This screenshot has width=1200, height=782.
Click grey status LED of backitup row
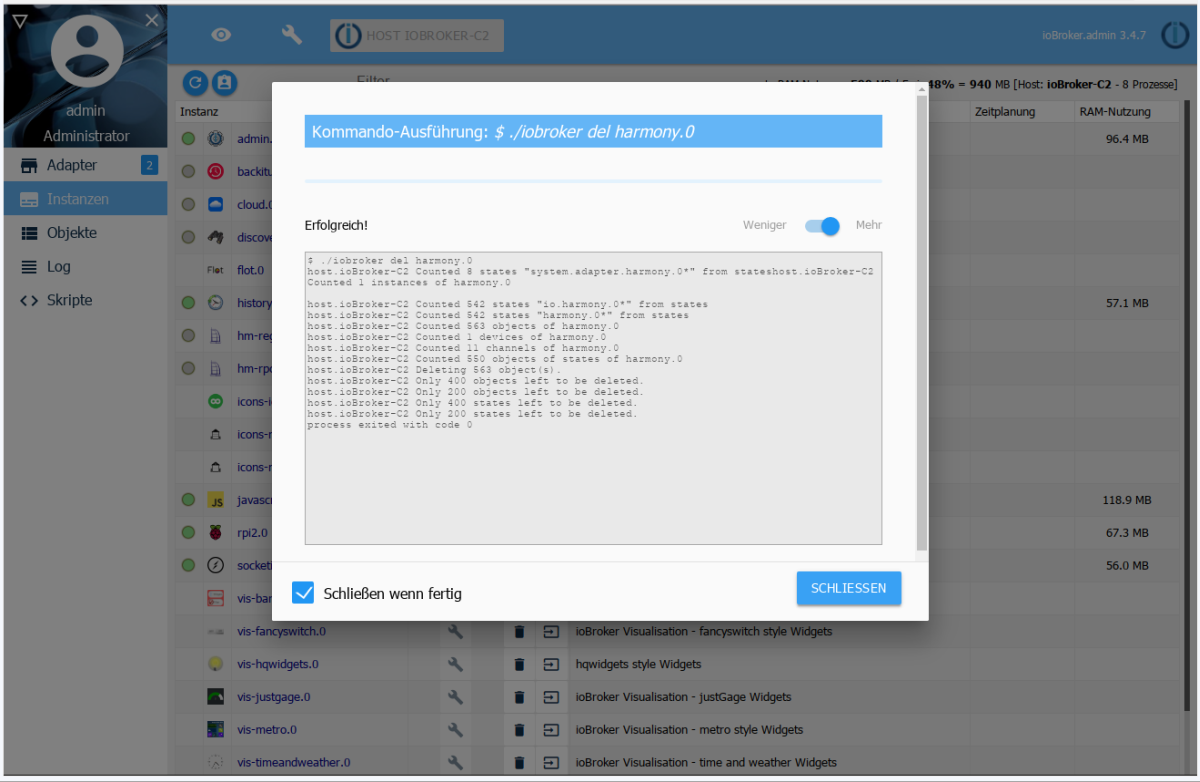(x=188, y=172)
